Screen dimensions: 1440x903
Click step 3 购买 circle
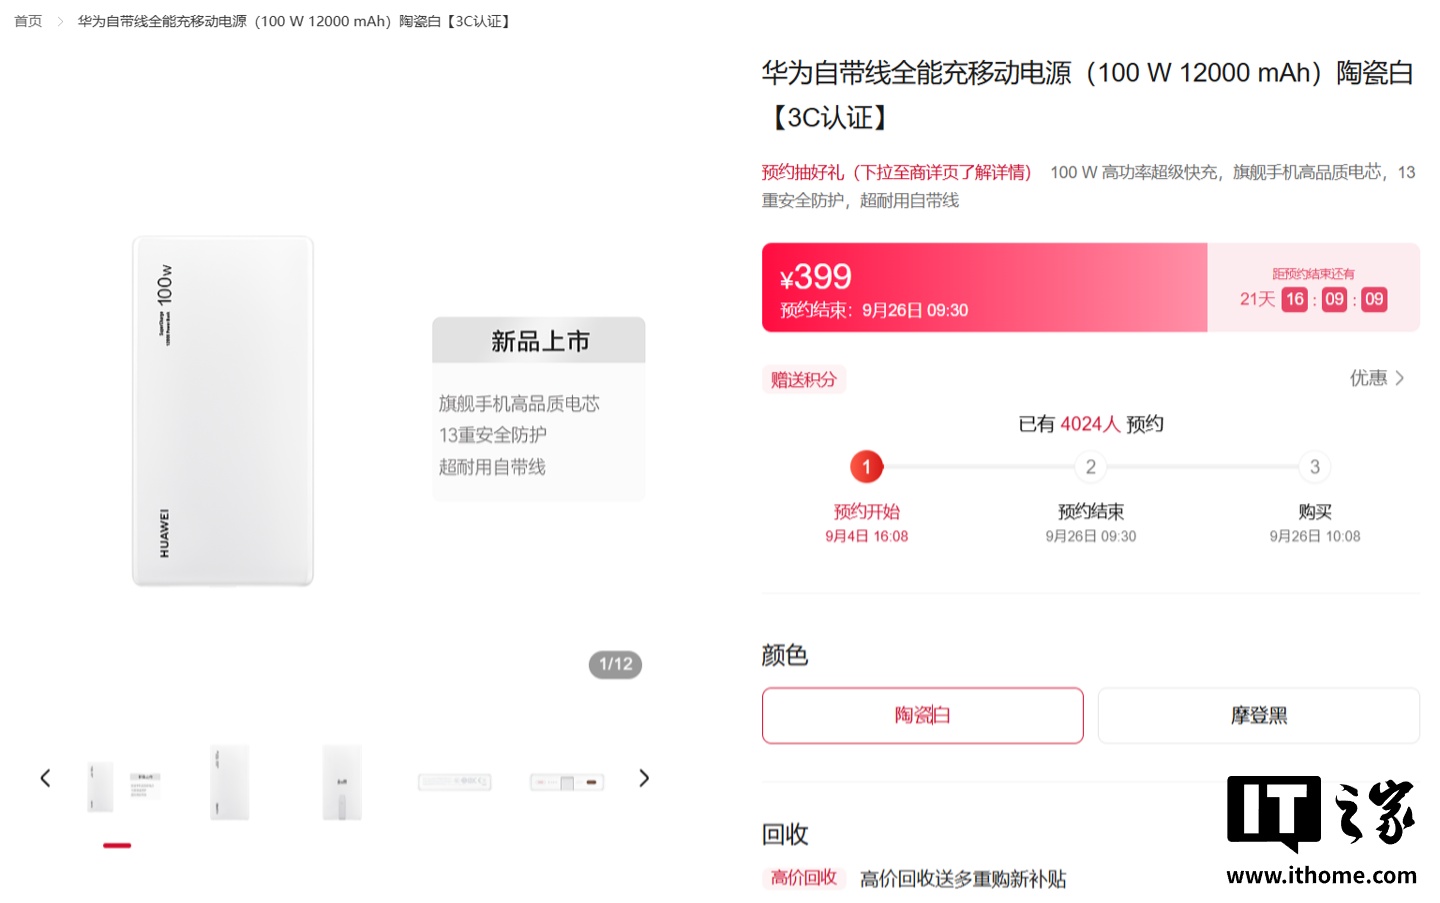tap(1314, 467)
